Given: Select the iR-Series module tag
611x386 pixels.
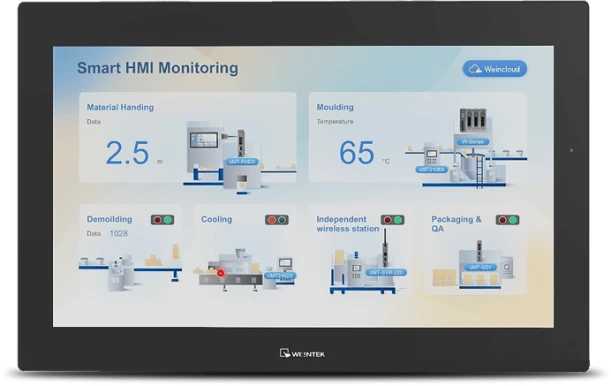Looking at the screenshot, I should 473,142.
